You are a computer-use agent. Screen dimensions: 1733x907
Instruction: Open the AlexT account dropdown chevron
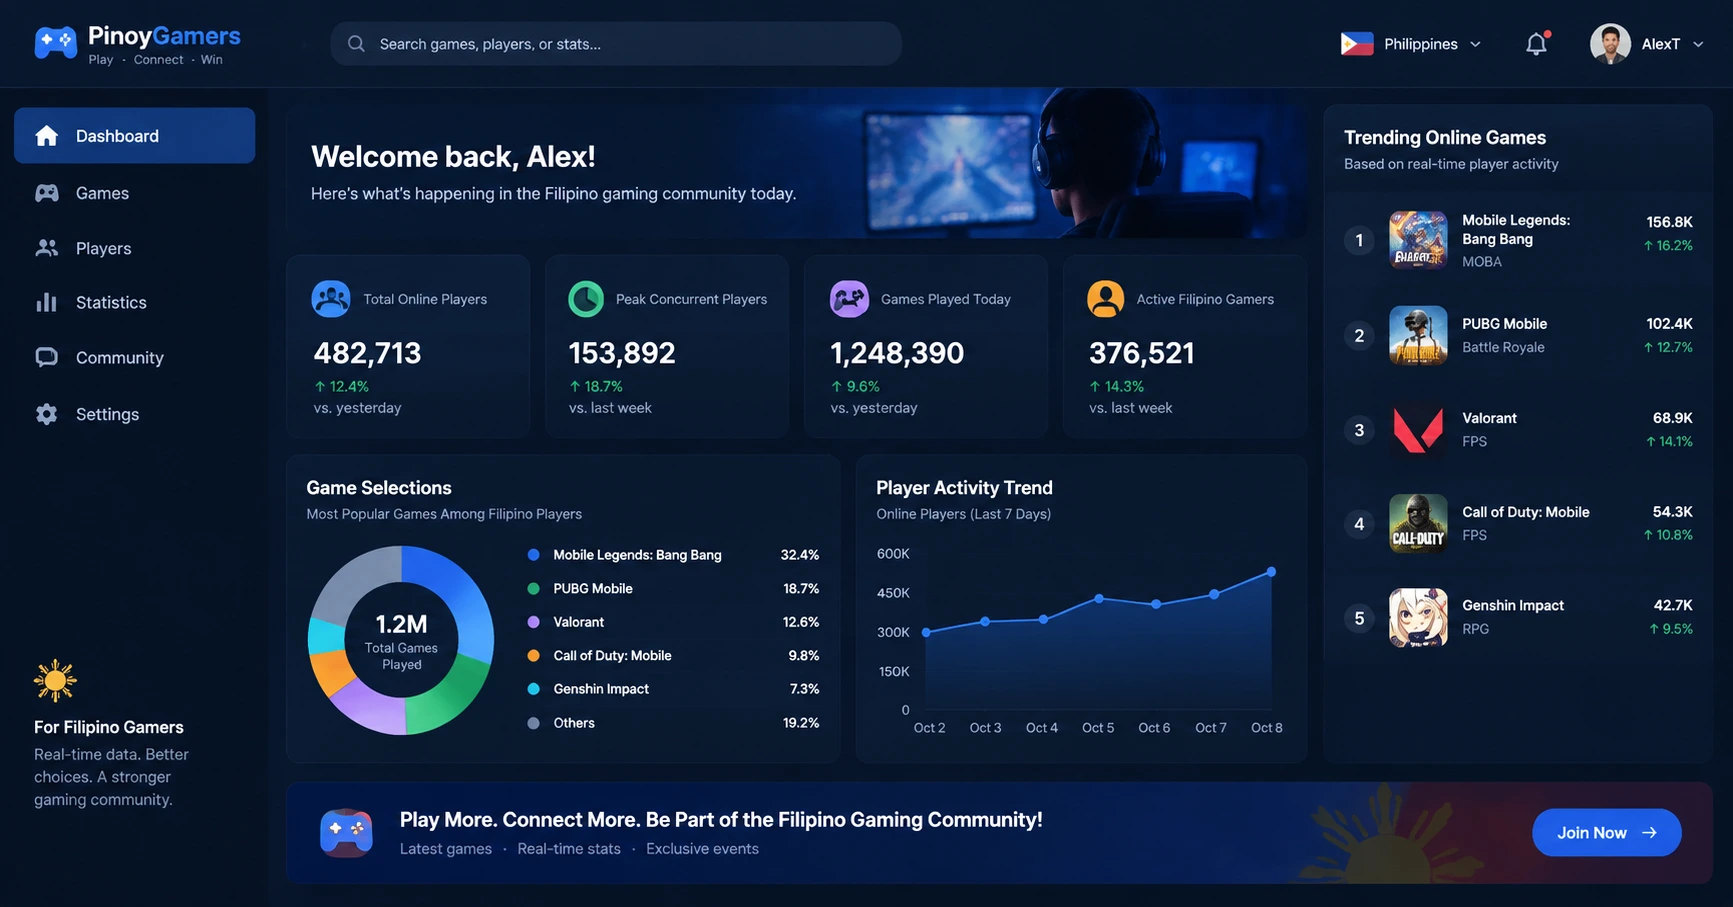(x=1698, y=44)
